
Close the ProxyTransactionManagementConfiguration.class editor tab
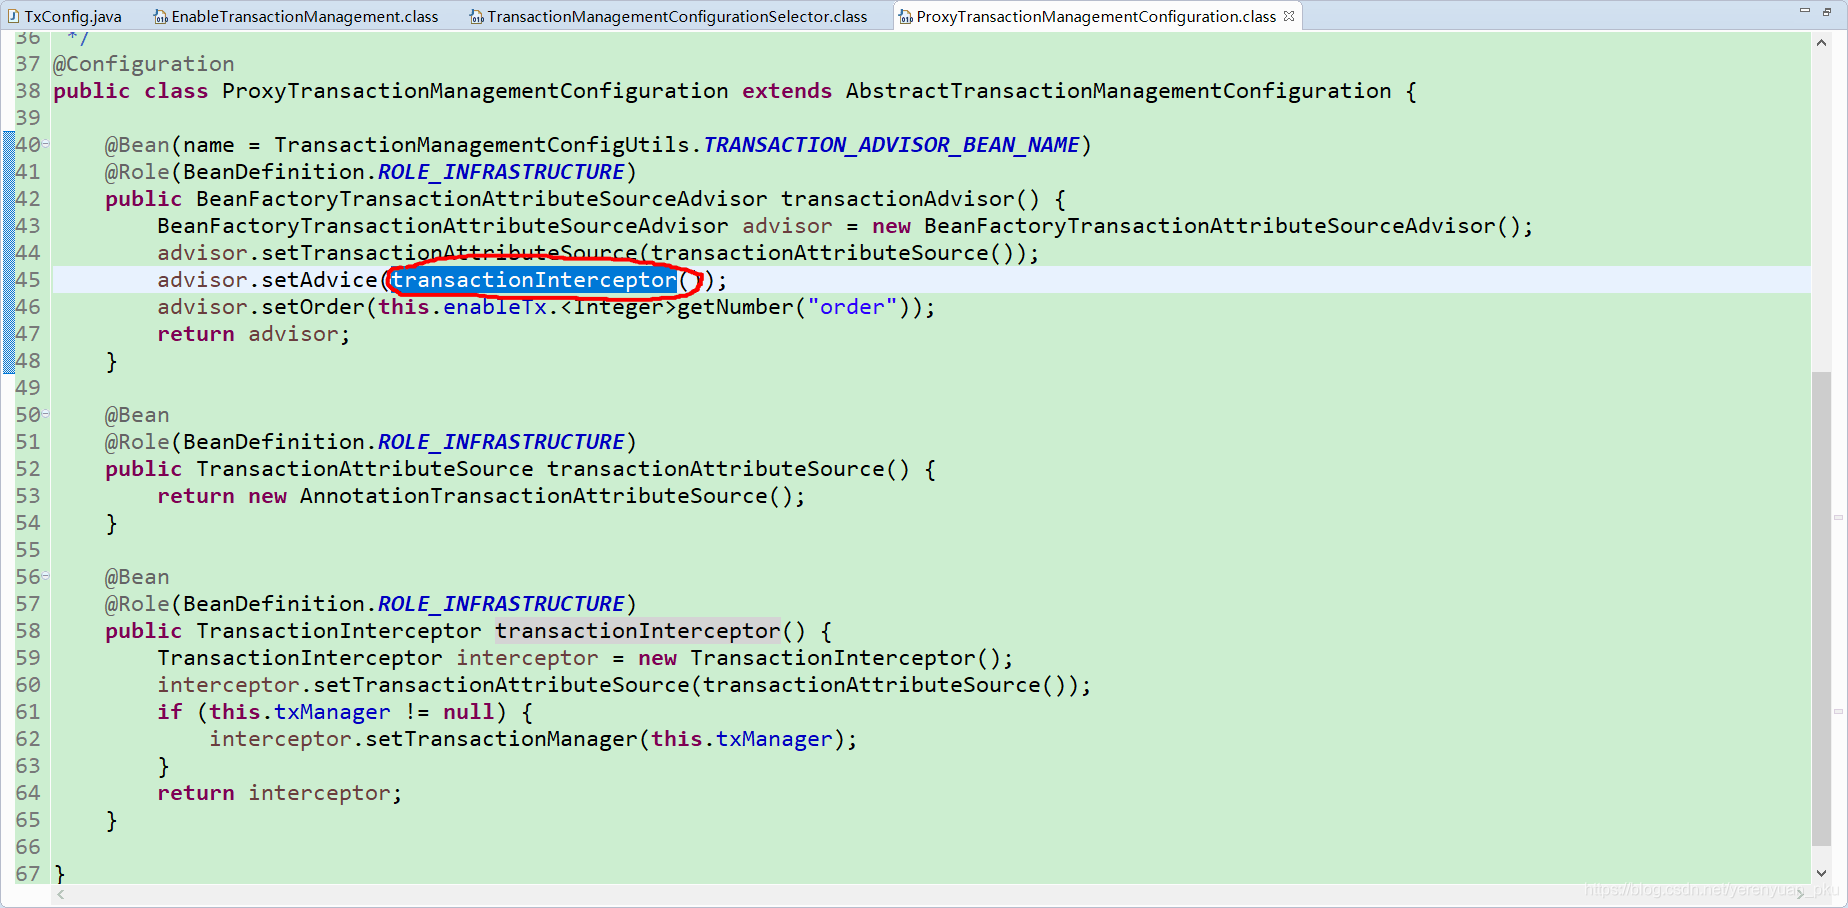tap(1289, 16)
